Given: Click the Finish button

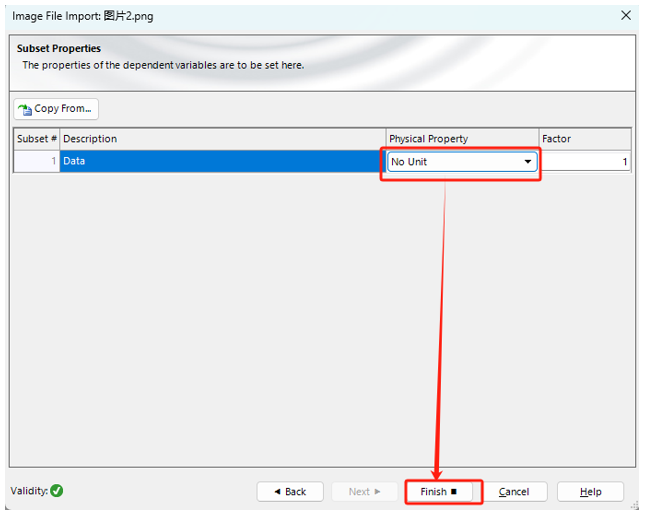Looking at the screenshot, I should (x=439, y=492).
